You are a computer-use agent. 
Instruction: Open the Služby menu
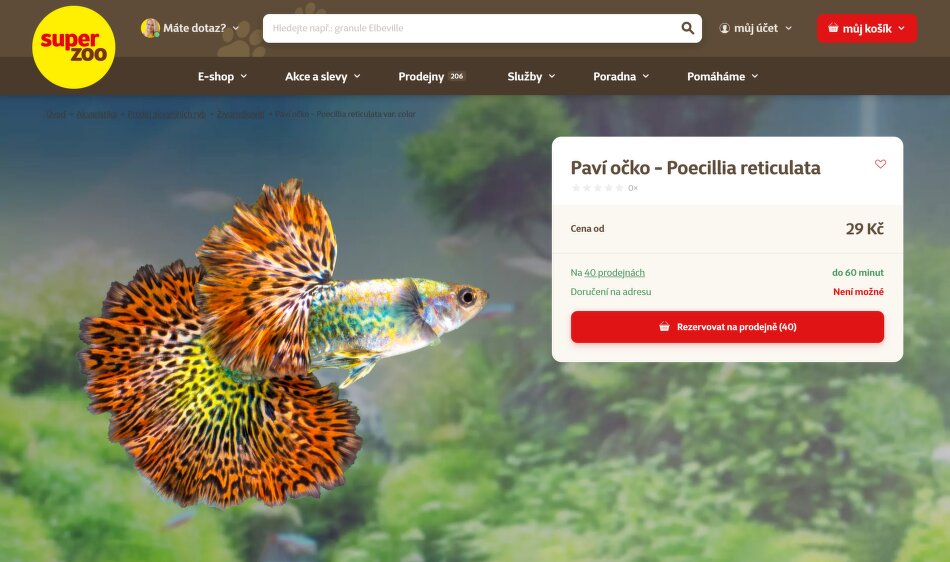click(531, 76)
